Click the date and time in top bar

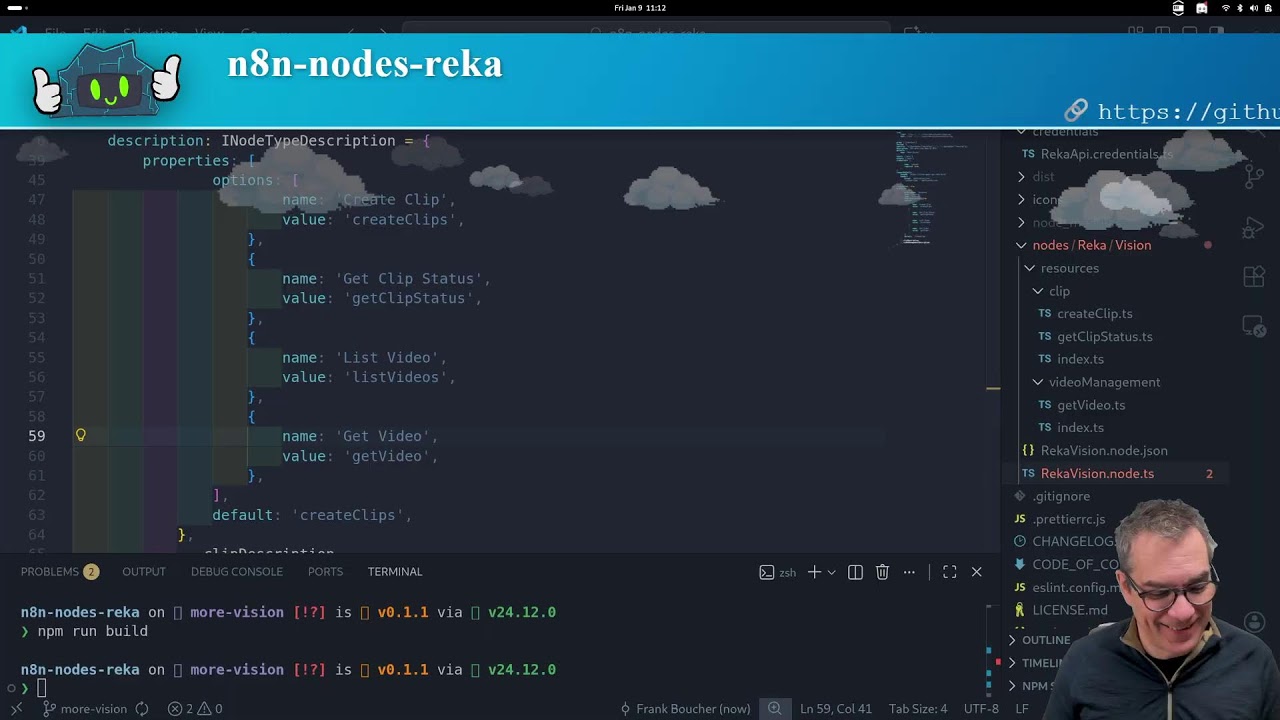point(640,8)
